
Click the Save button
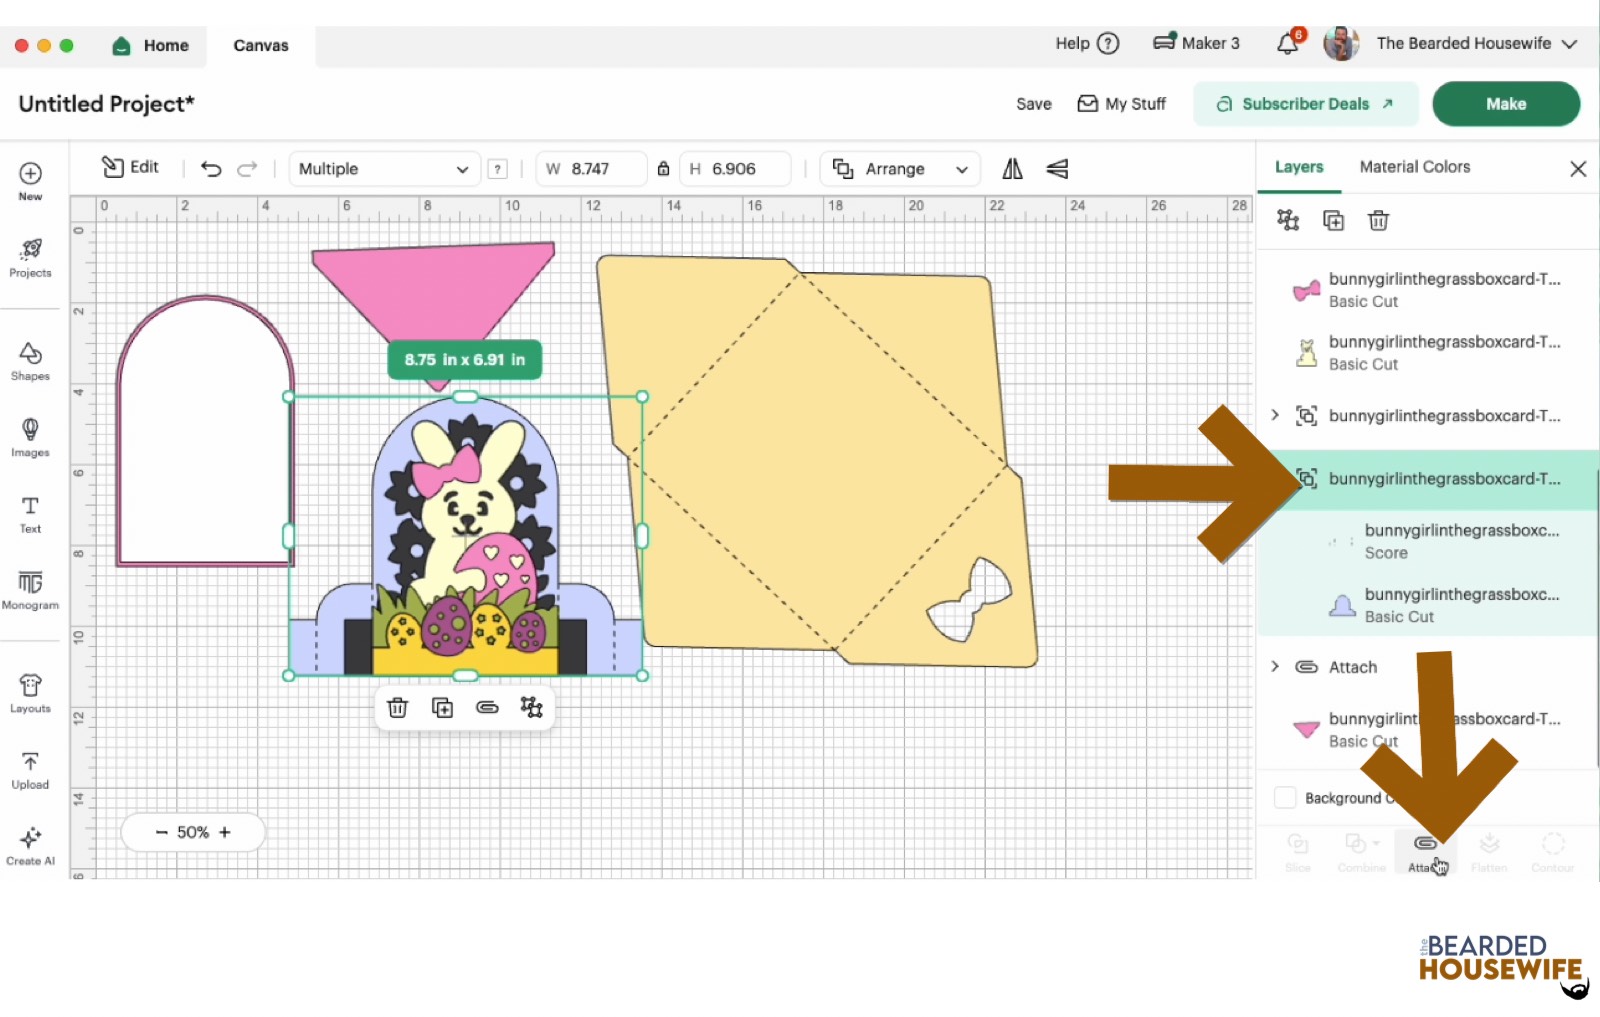[x=1033, y=104]
